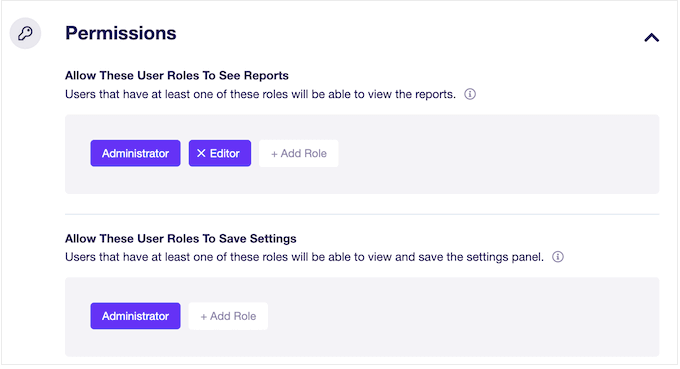Open info tooltip for See Reports description
The height and width of the screenshot is (369, 680).
[470, 94]
